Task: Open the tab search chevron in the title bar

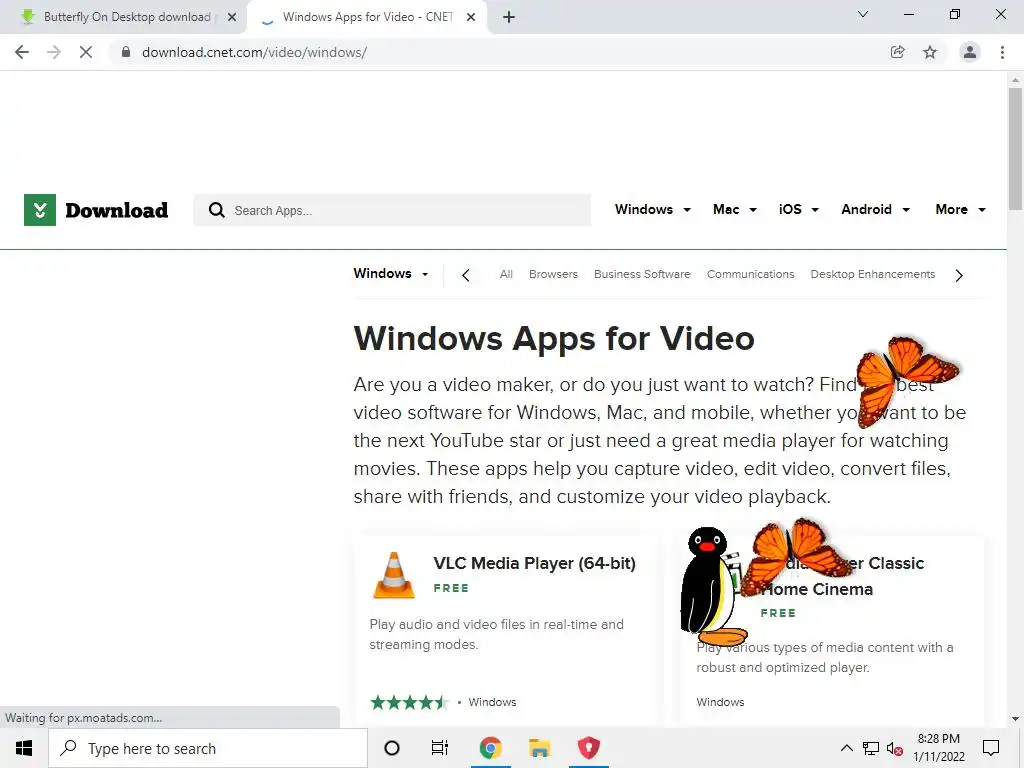Action: click(863, 14)
